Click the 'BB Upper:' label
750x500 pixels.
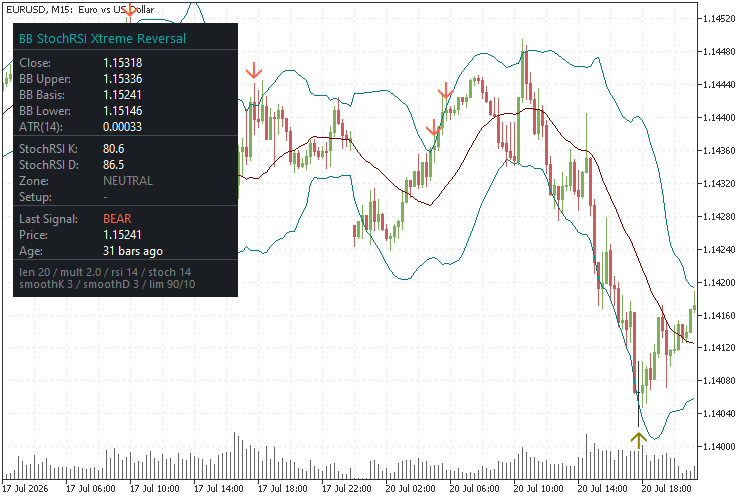(x=45, y=78)
